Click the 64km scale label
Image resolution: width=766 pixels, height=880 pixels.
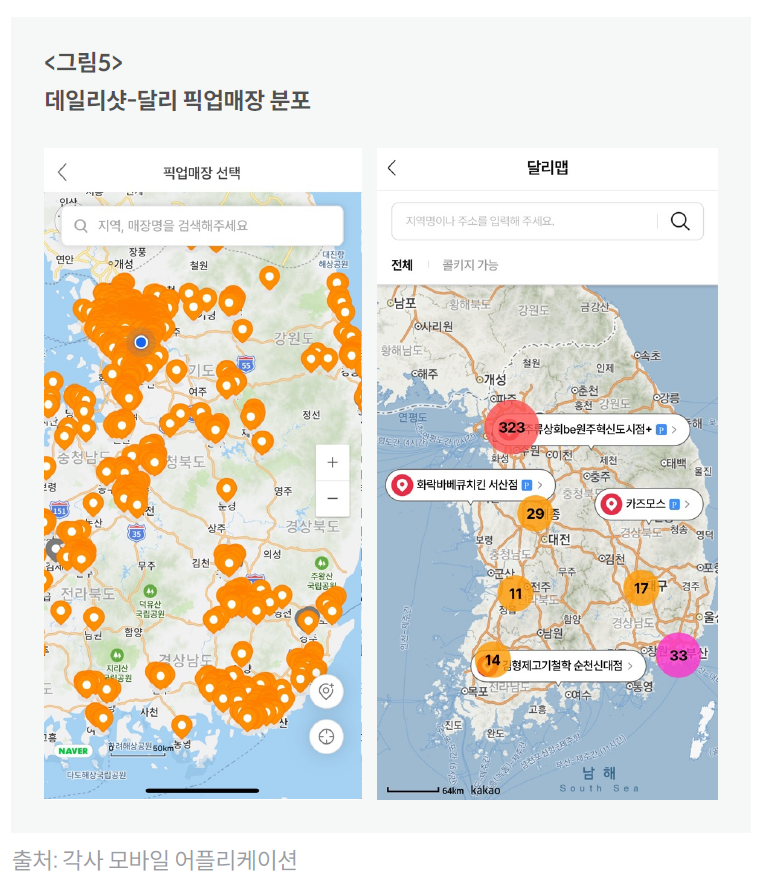pyautogui.click(x=453, y=791)
